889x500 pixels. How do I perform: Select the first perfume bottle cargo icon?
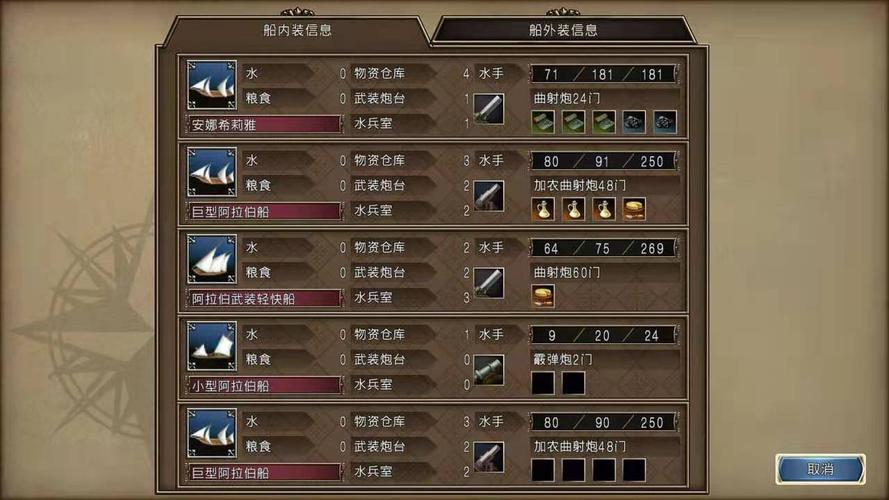543,209
